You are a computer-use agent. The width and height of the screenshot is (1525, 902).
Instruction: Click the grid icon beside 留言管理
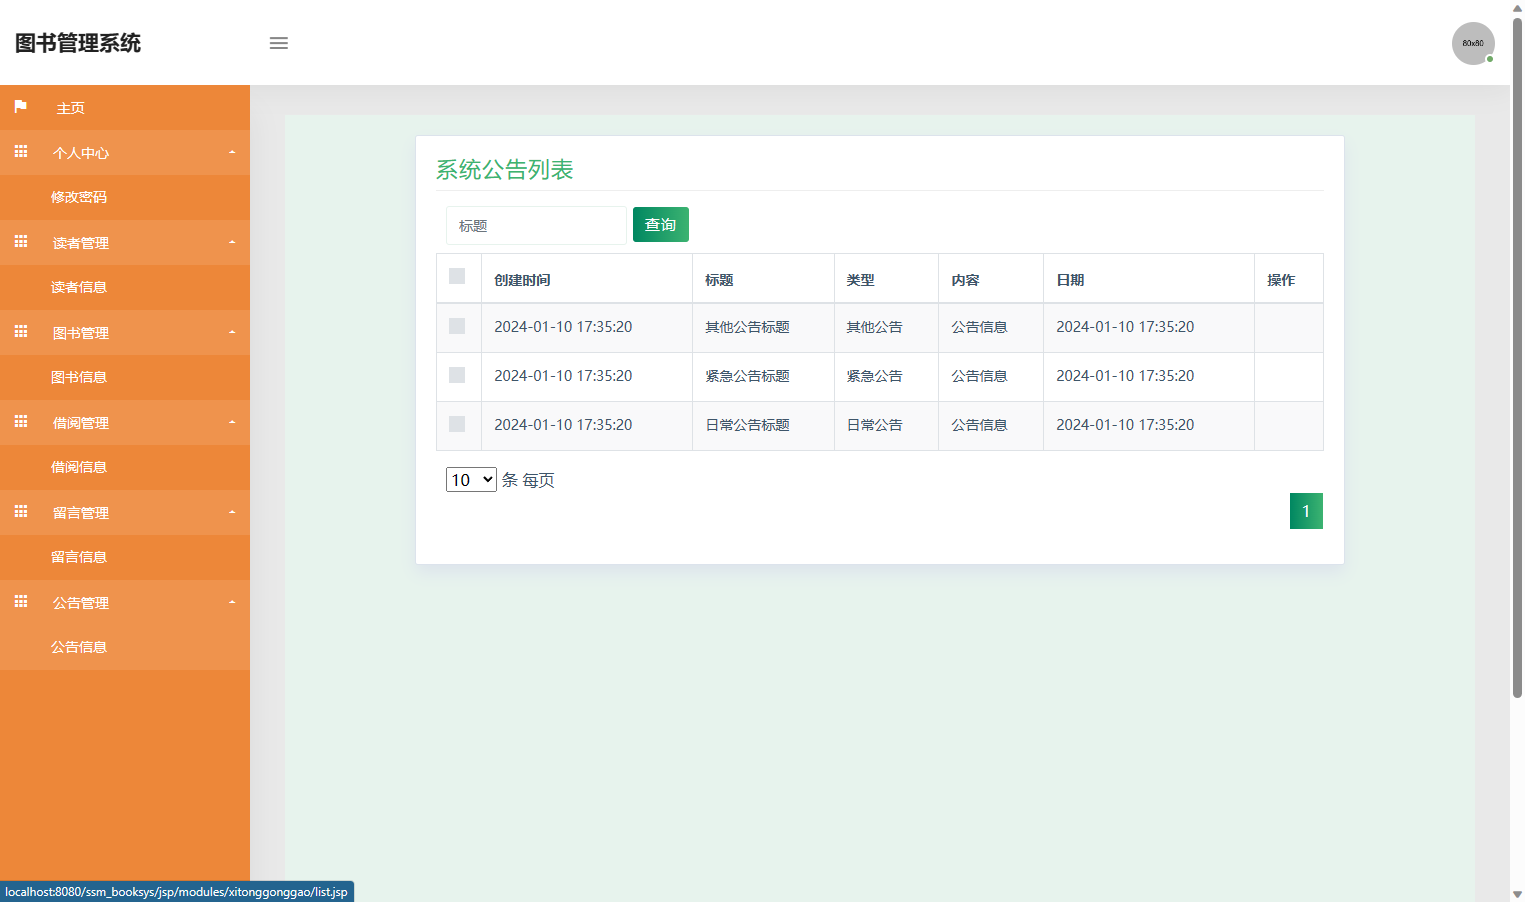point(20,512)
